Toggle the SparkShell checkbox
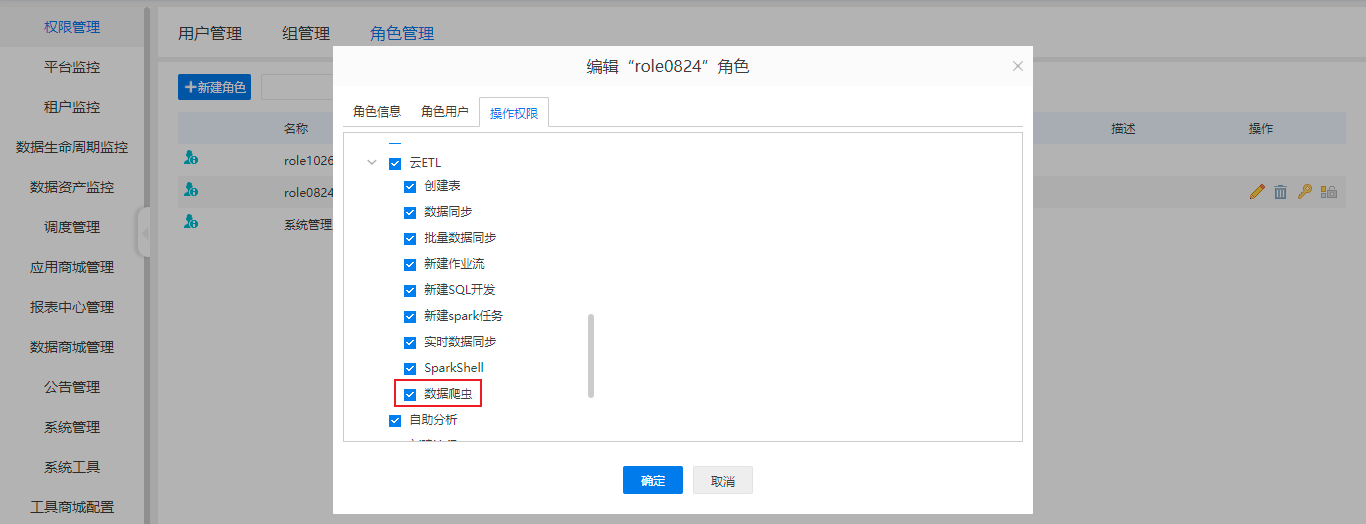 pos(410,368)
